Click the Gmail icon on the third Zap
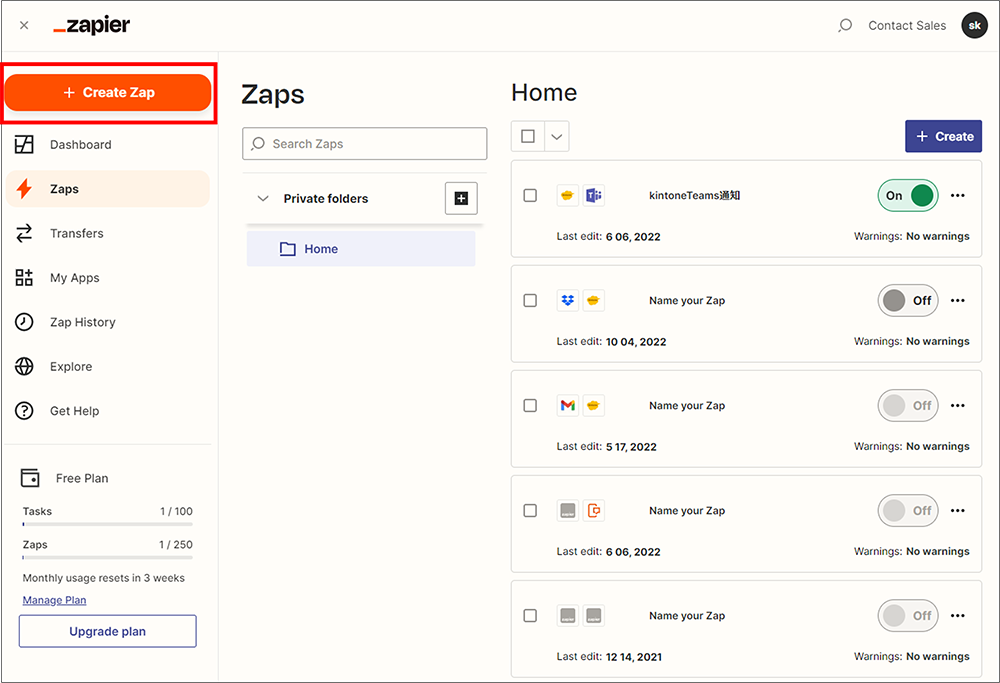1000x683 pixels. tap(568, 406)
